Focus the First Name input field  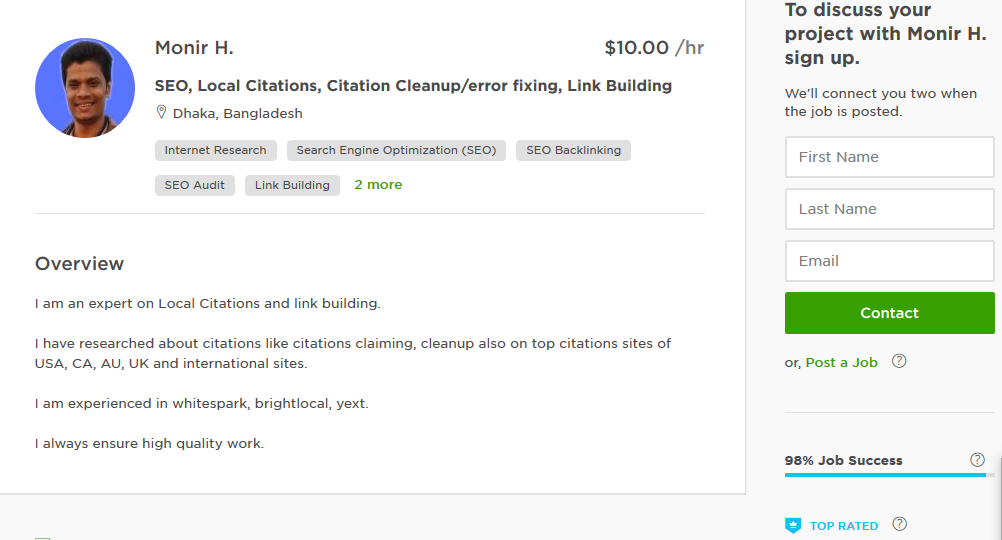(889, 157)
